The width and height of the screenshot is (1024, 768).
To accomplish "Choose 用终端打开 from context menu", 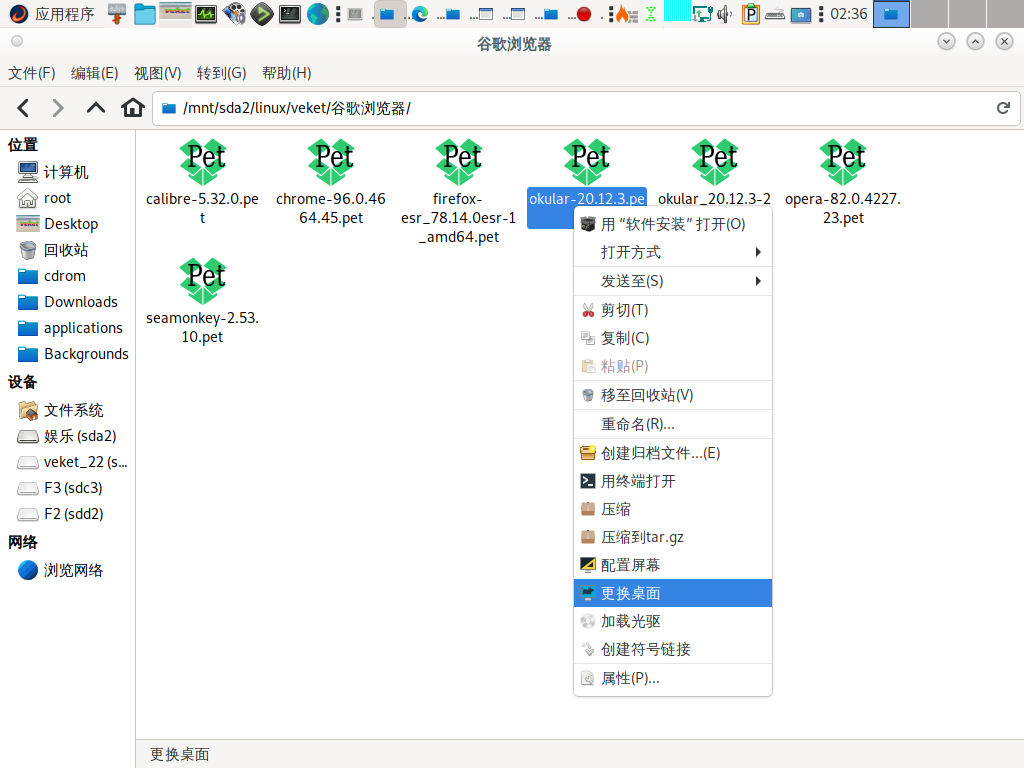I will (x=673, y=481).
